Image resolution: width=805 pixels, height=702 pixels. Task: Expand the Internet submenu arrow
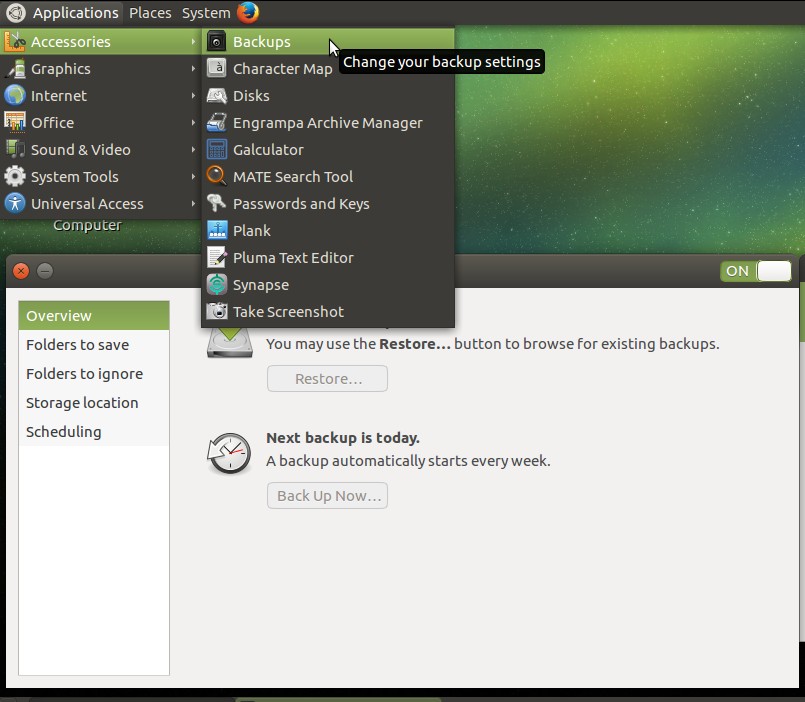point(193,96)
